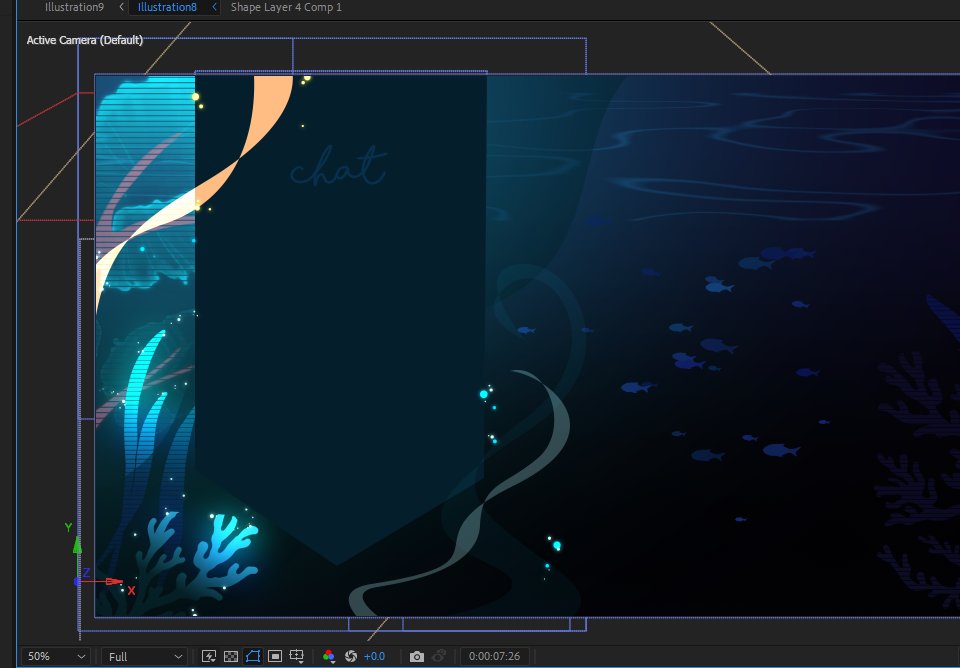The height and width of the screenshot is (668, 960).
Task: Click the pixel aspect ratio correction icon
Action: tap(209, 656)
